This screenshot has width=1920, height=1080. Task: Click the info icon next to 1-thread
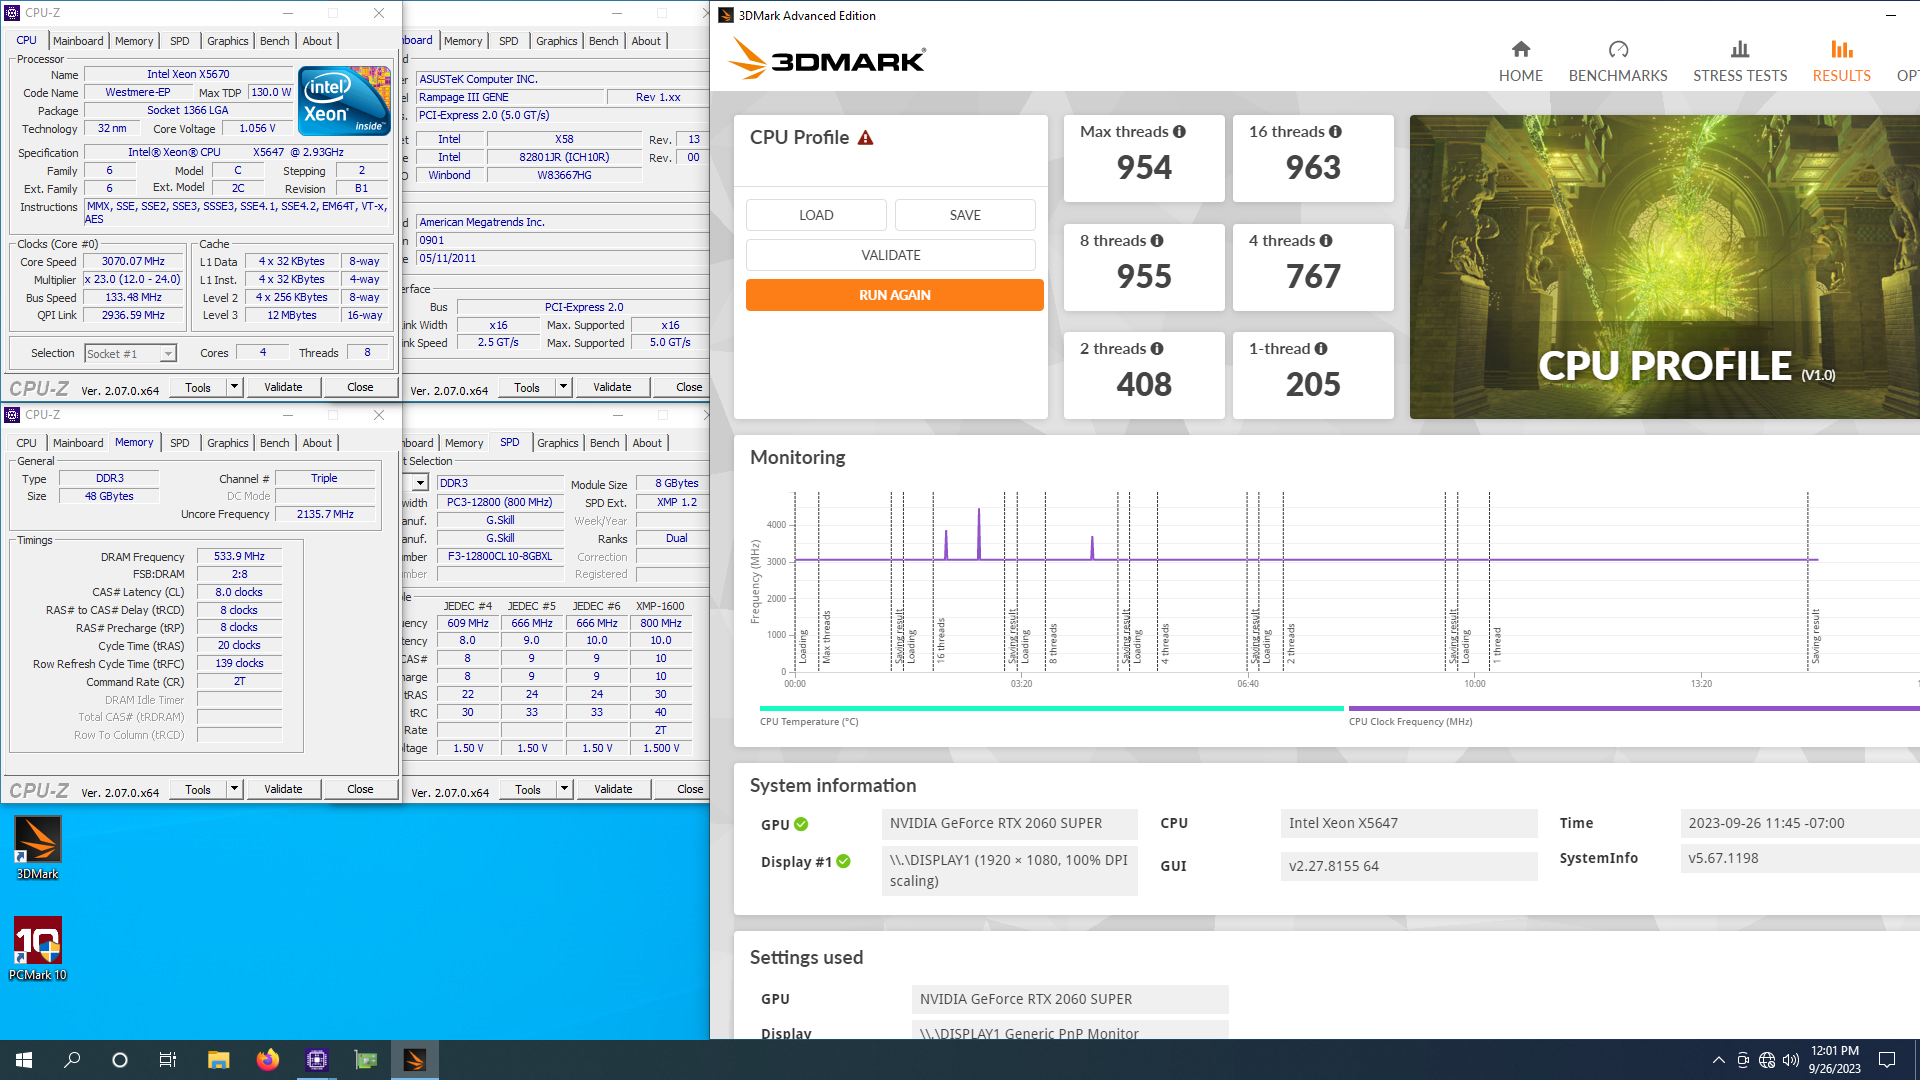[x=1321, y=349]
